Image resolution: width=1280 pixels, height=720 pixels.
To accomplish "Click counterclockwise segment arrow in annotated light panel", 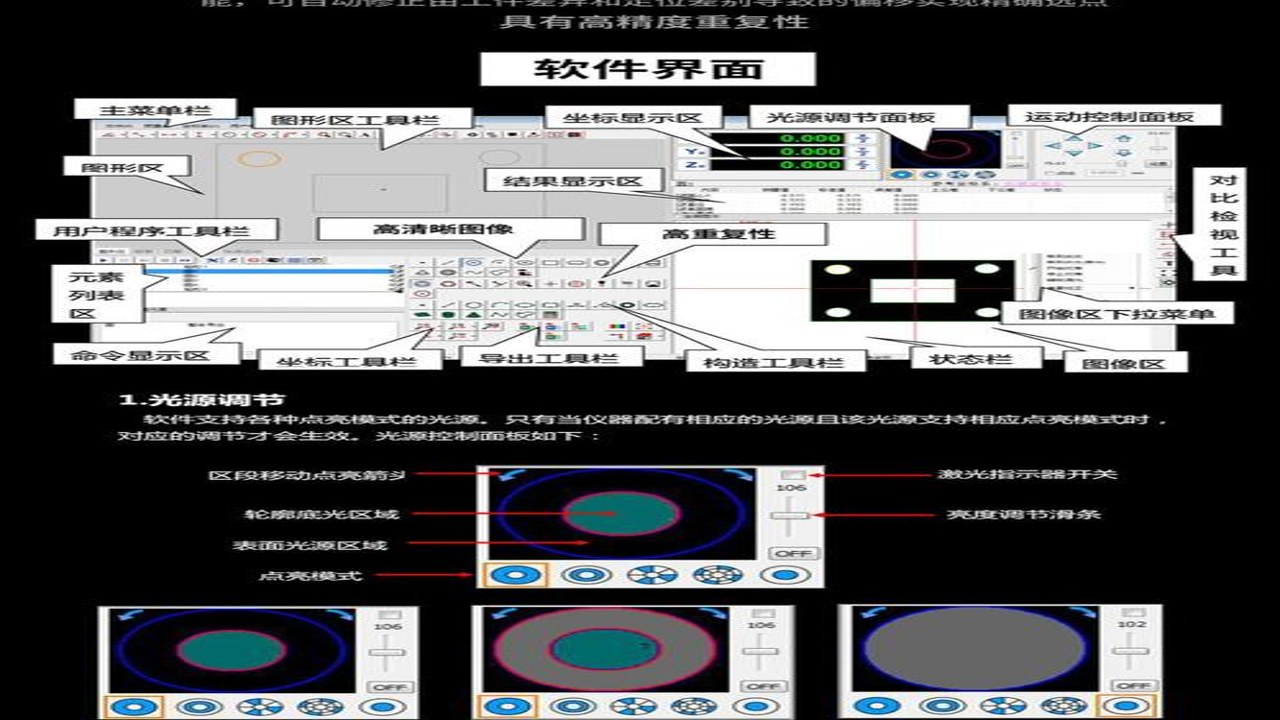I will pos(510,476).
